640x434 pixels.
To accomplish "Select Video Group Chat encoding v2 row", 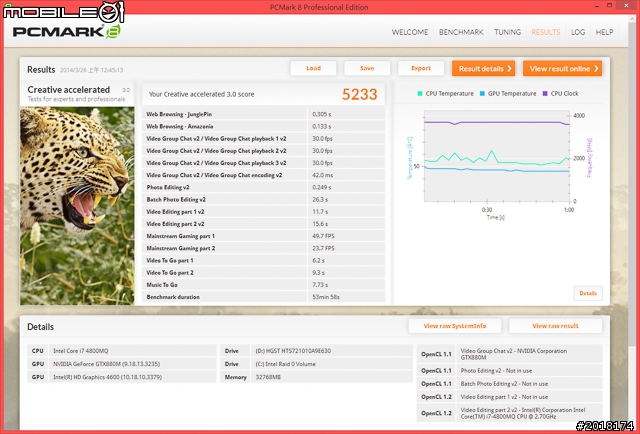I will point(263,175).
